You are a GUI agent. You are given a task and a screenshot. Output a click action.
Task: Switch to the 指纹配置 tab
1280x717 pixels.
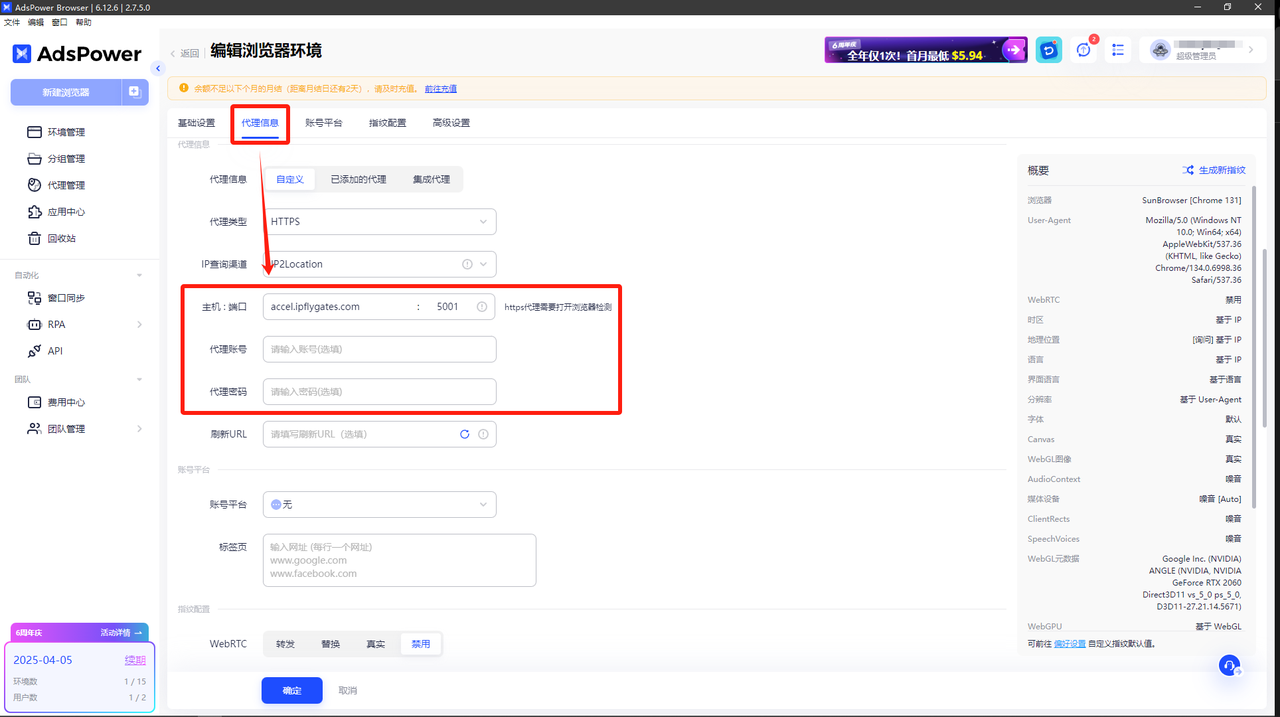point(387,122)
